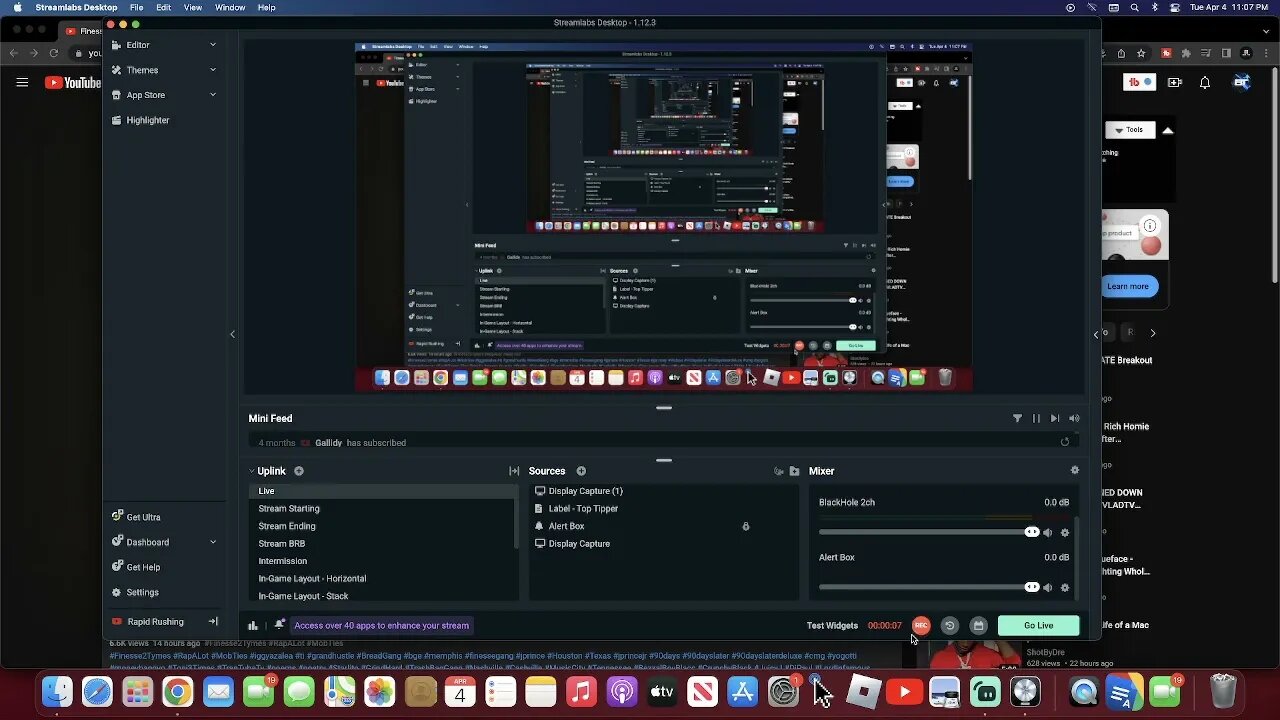Collapse the left preview panel arrow
Viewport: 1280px width, 720px height.
click(x=233, y=334)
